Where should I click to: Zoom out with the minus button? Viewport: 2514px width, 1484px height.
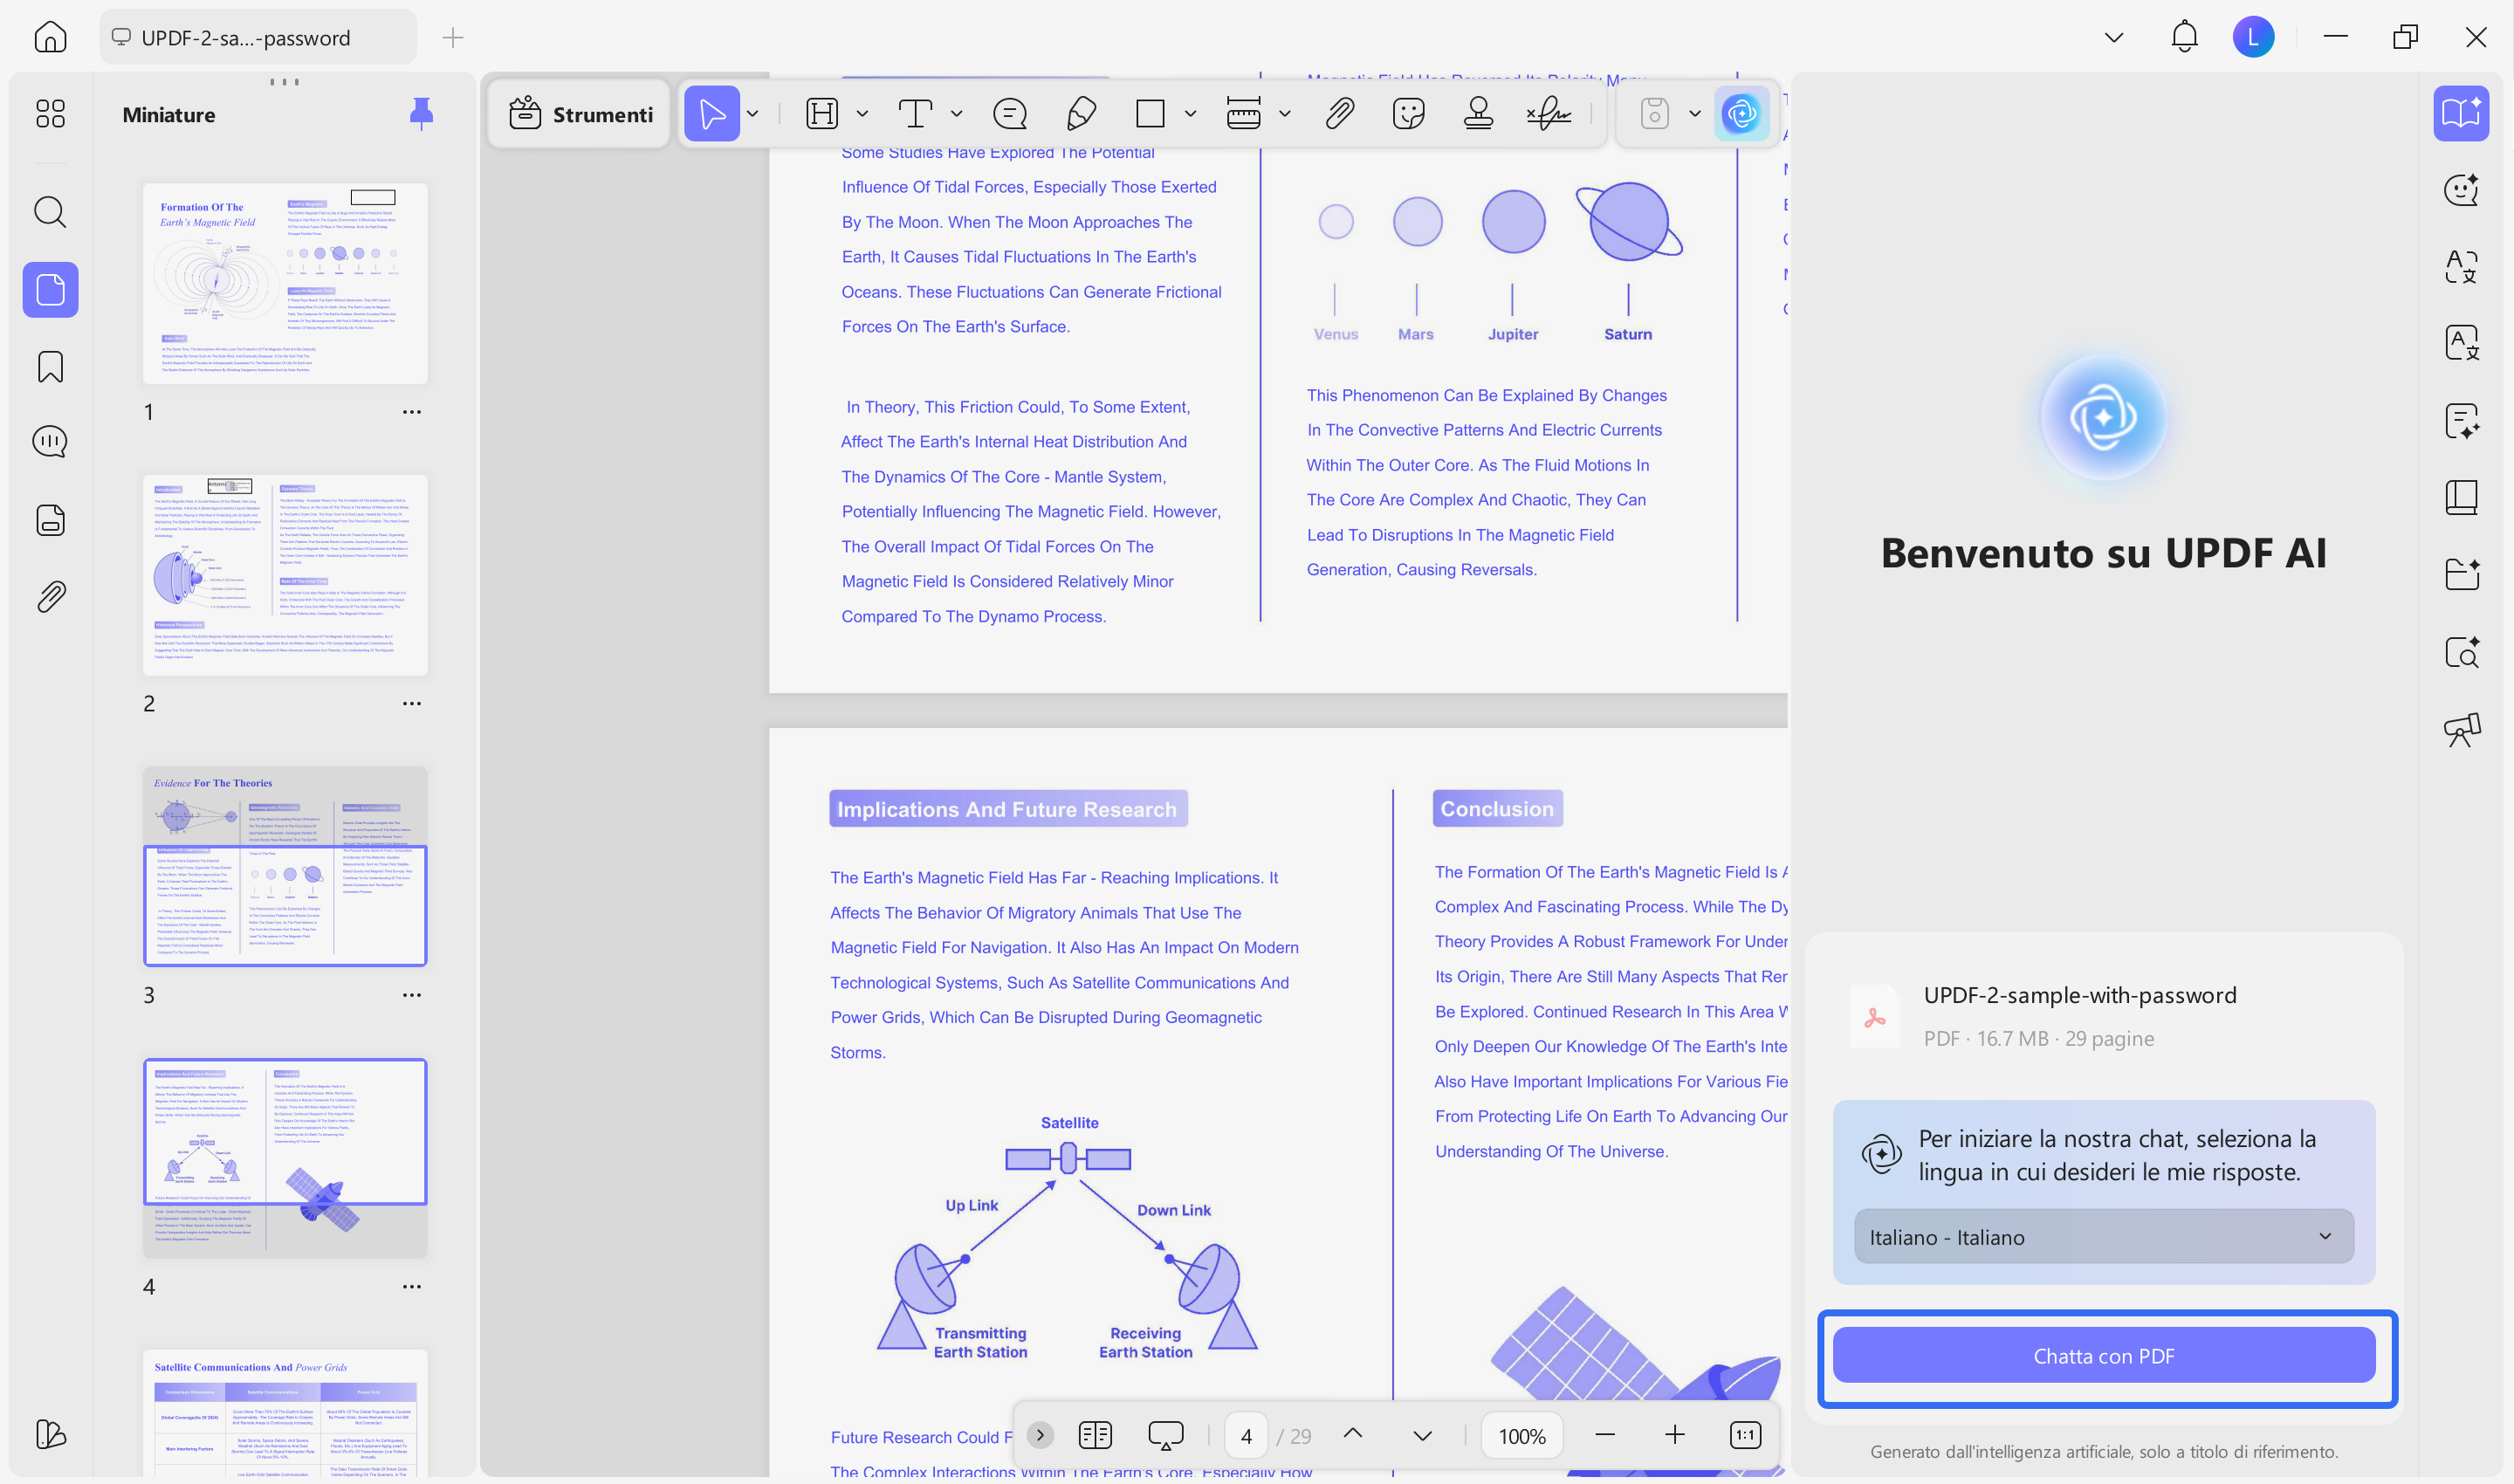click(1605, 1436)
